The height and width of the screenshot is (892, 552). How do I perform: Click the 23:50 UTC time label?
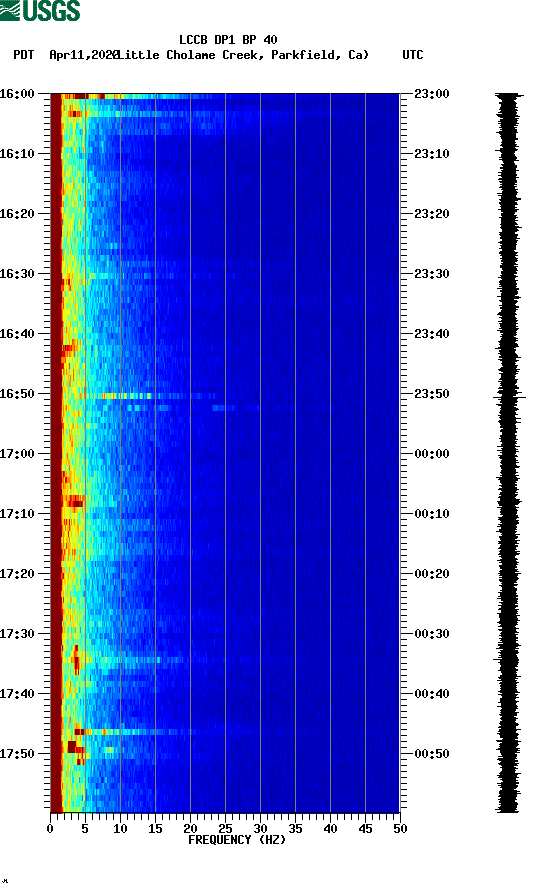click(432, 394)
